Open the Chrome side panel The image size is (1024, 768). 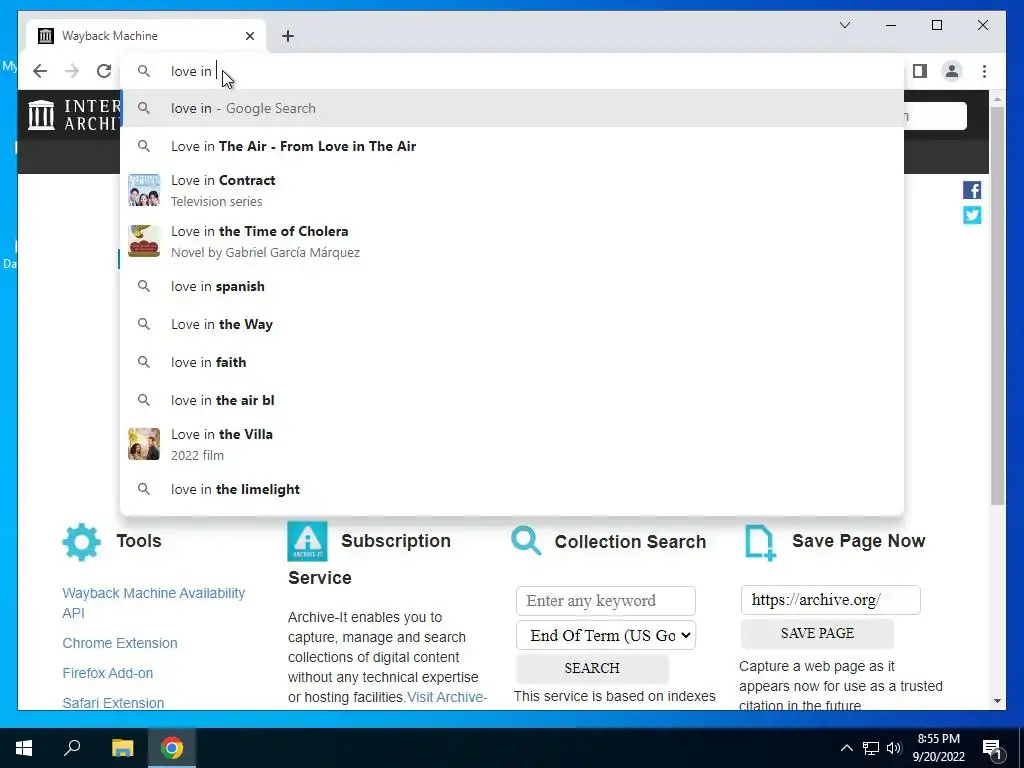[920, 71]
